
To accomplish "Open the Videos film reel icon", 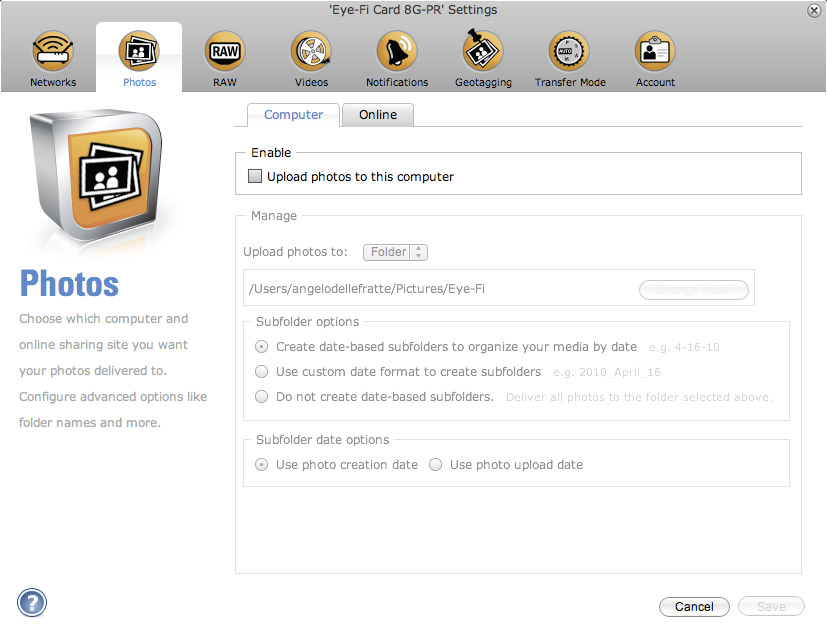I will [x=311, y=52].
